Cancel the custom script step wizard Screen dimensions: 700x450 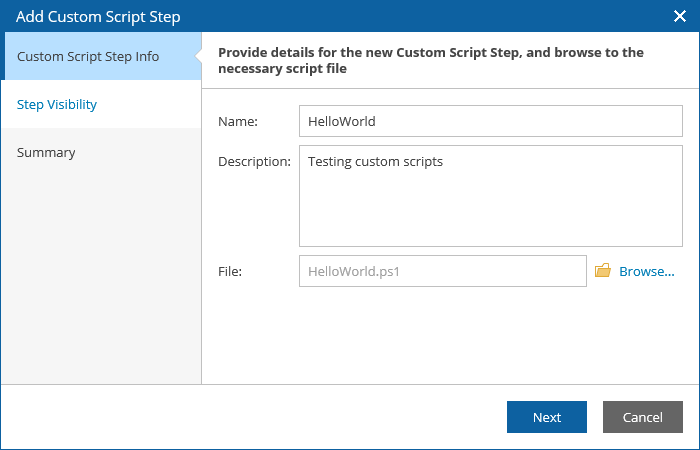pos(642,417)
